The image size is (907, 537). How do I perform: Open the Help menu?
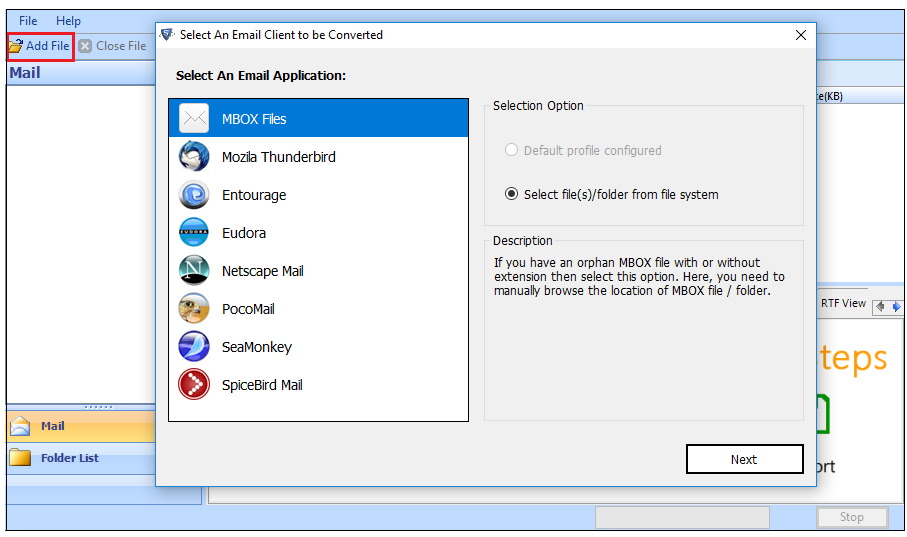[68, 21]
